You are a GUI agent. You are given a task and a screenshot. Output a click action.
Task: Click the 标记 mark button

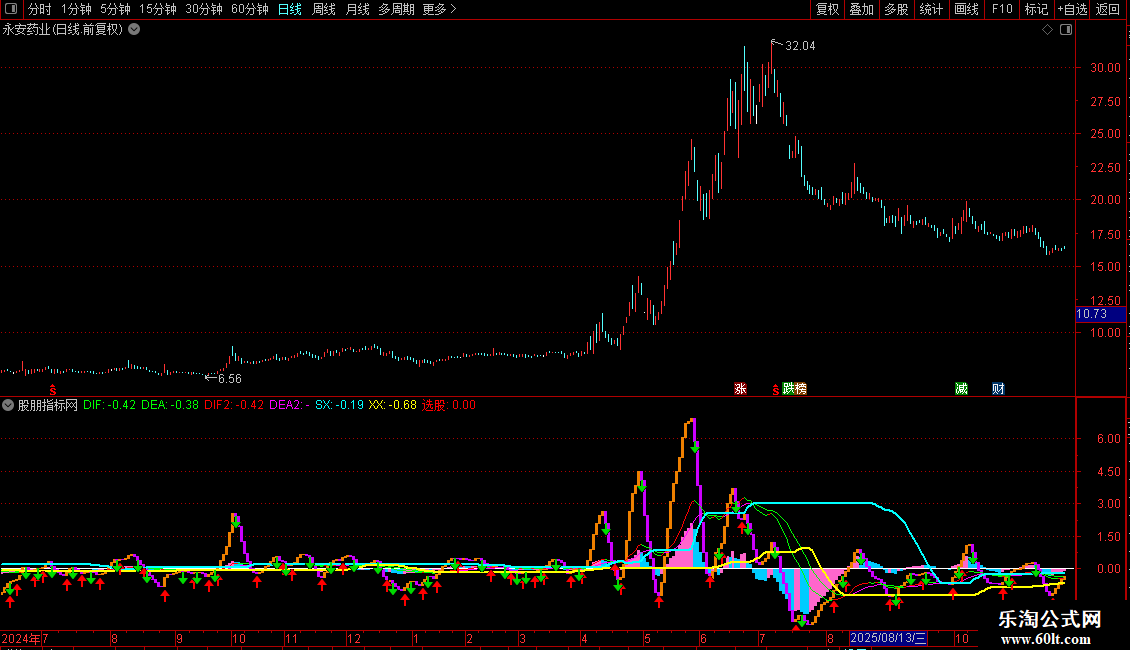(x=1036, y=9)
